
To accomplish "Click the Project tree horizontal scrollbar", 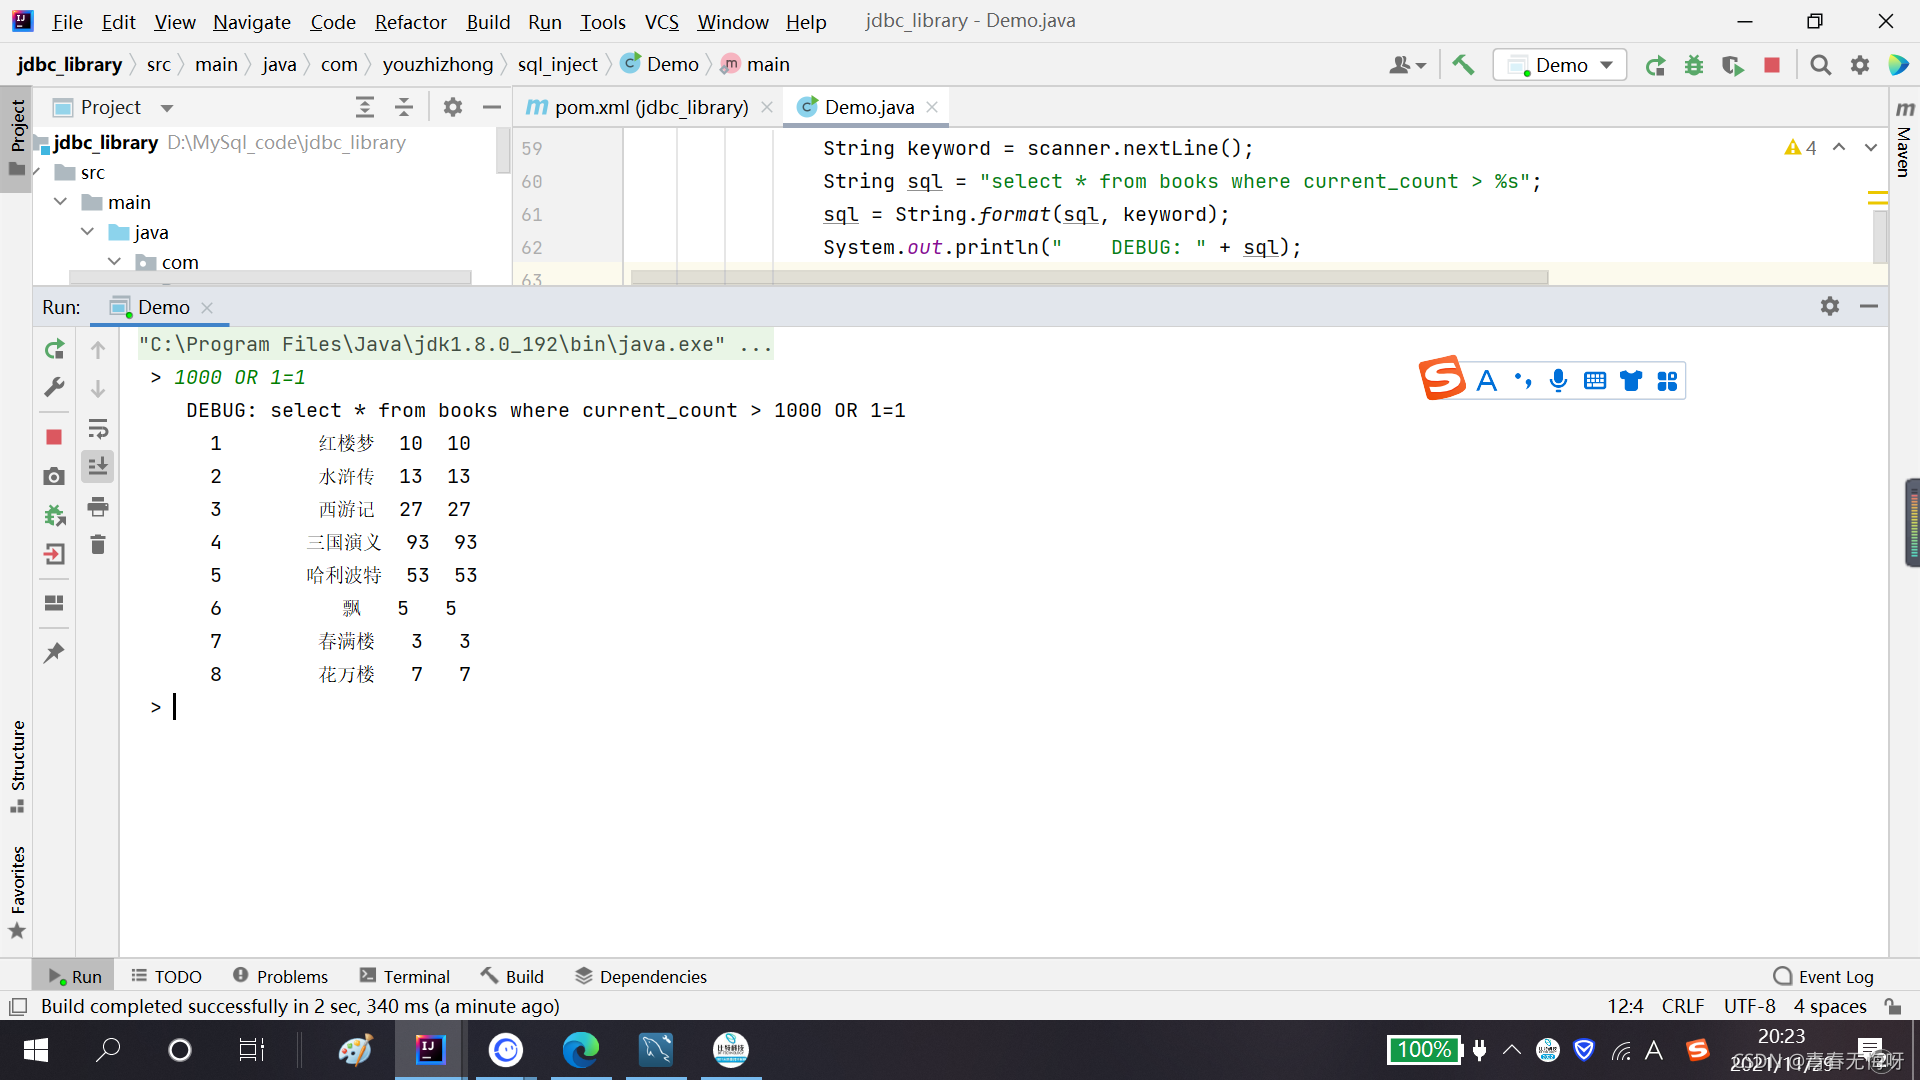I will [x=270, y=277].
